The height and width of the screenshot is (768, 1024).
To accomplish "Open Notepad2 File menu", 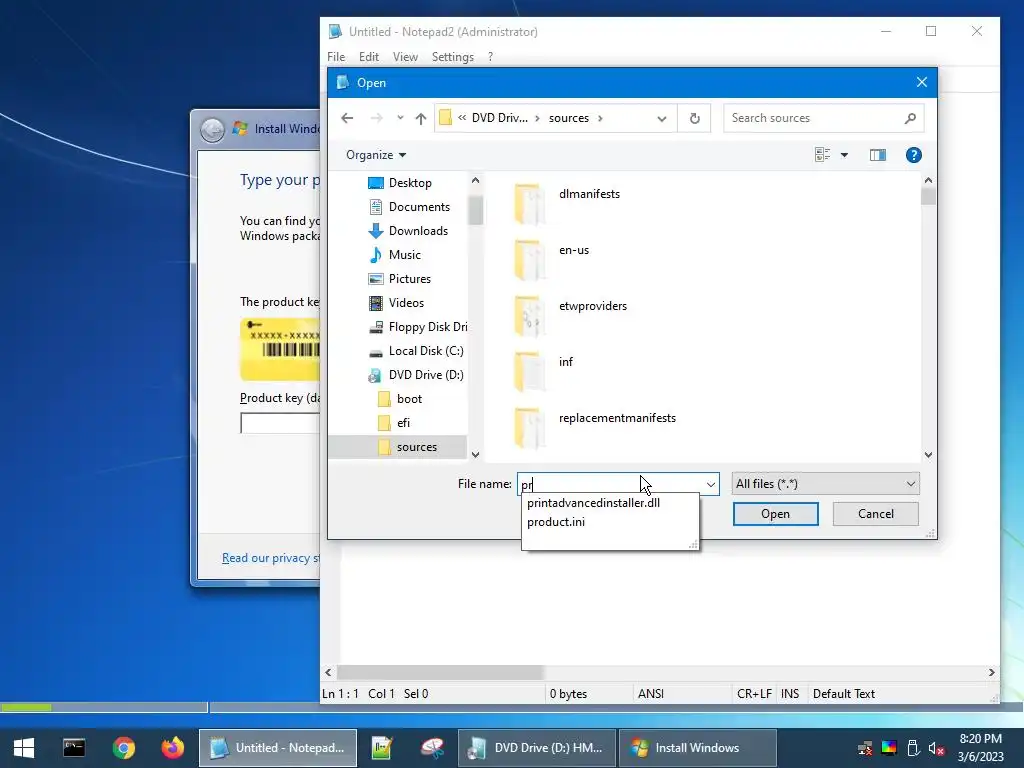I will coord(336,57).
